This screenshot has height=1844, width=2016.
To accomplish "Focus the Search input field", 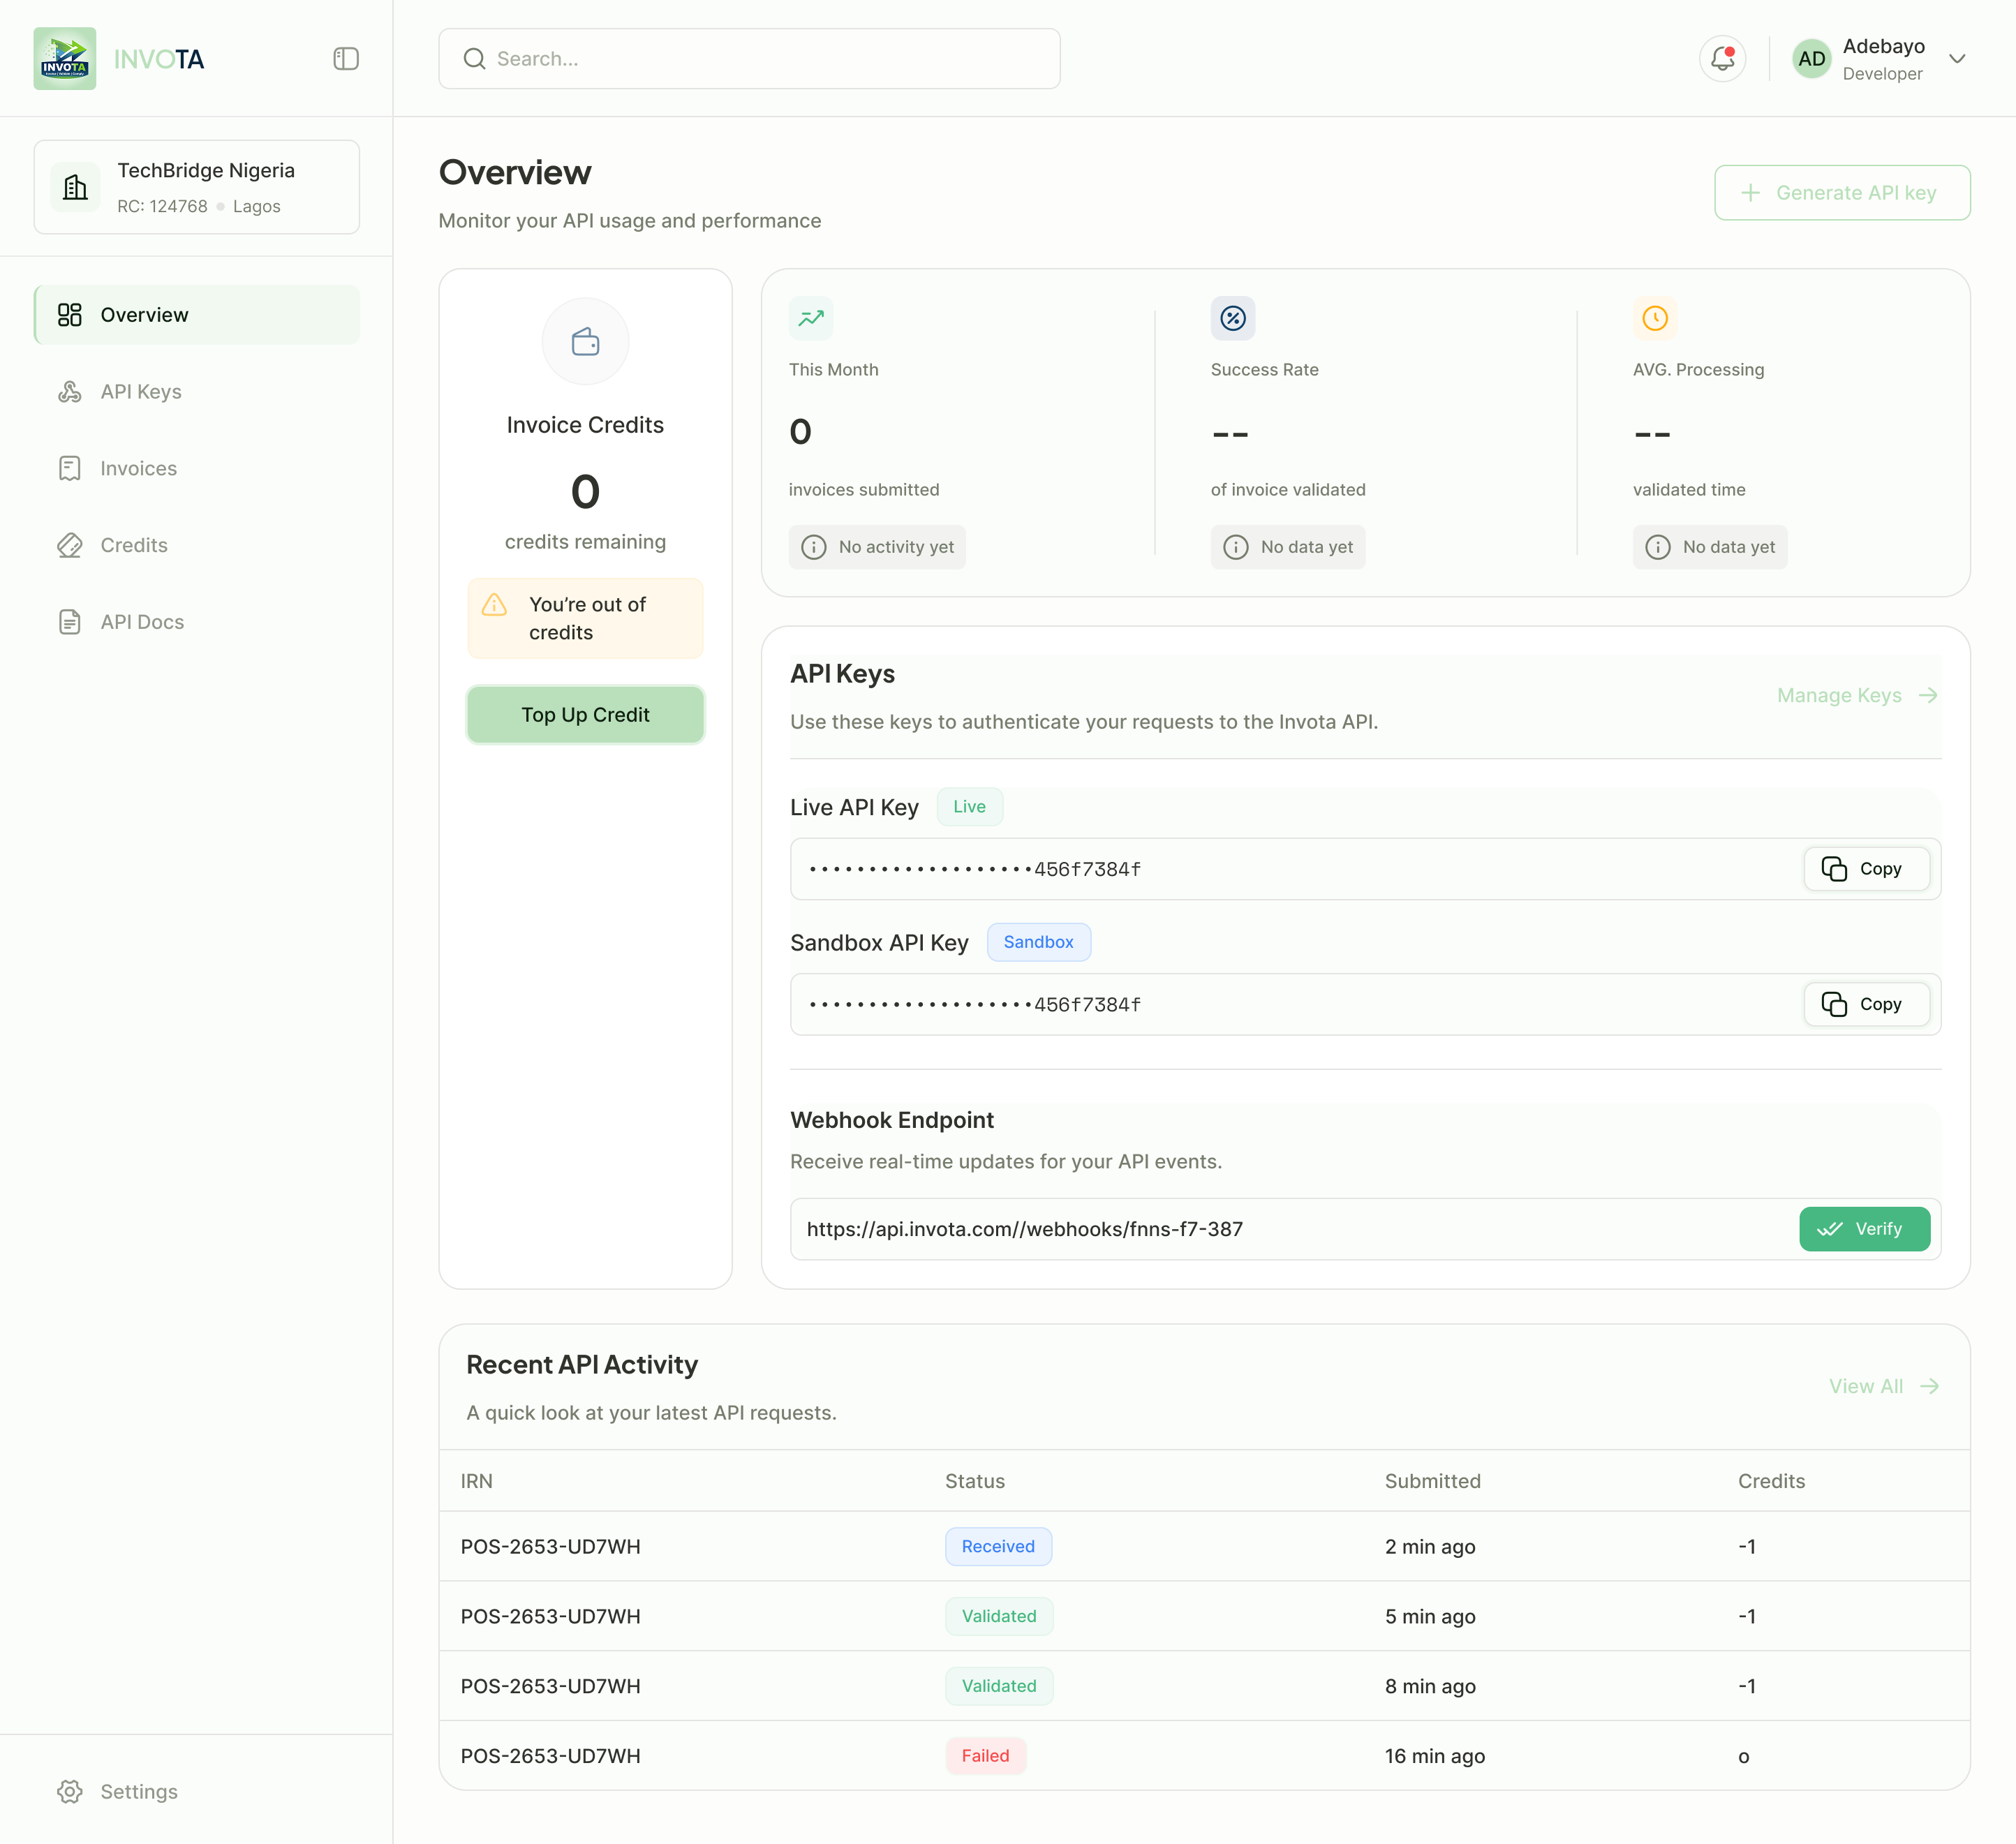I will pyautogui.click(x=749, y=59).
